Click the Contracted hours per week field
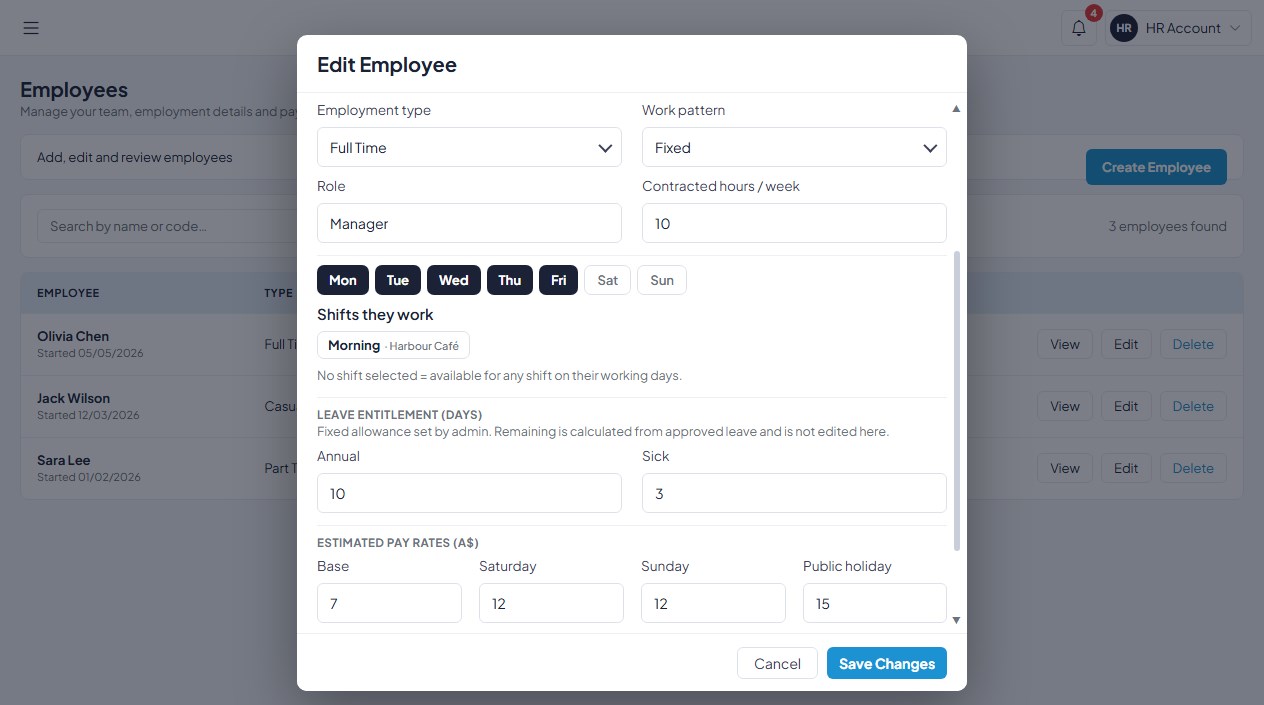The height and width of the screenshot is (705, 1264). [x=794, y=223]
